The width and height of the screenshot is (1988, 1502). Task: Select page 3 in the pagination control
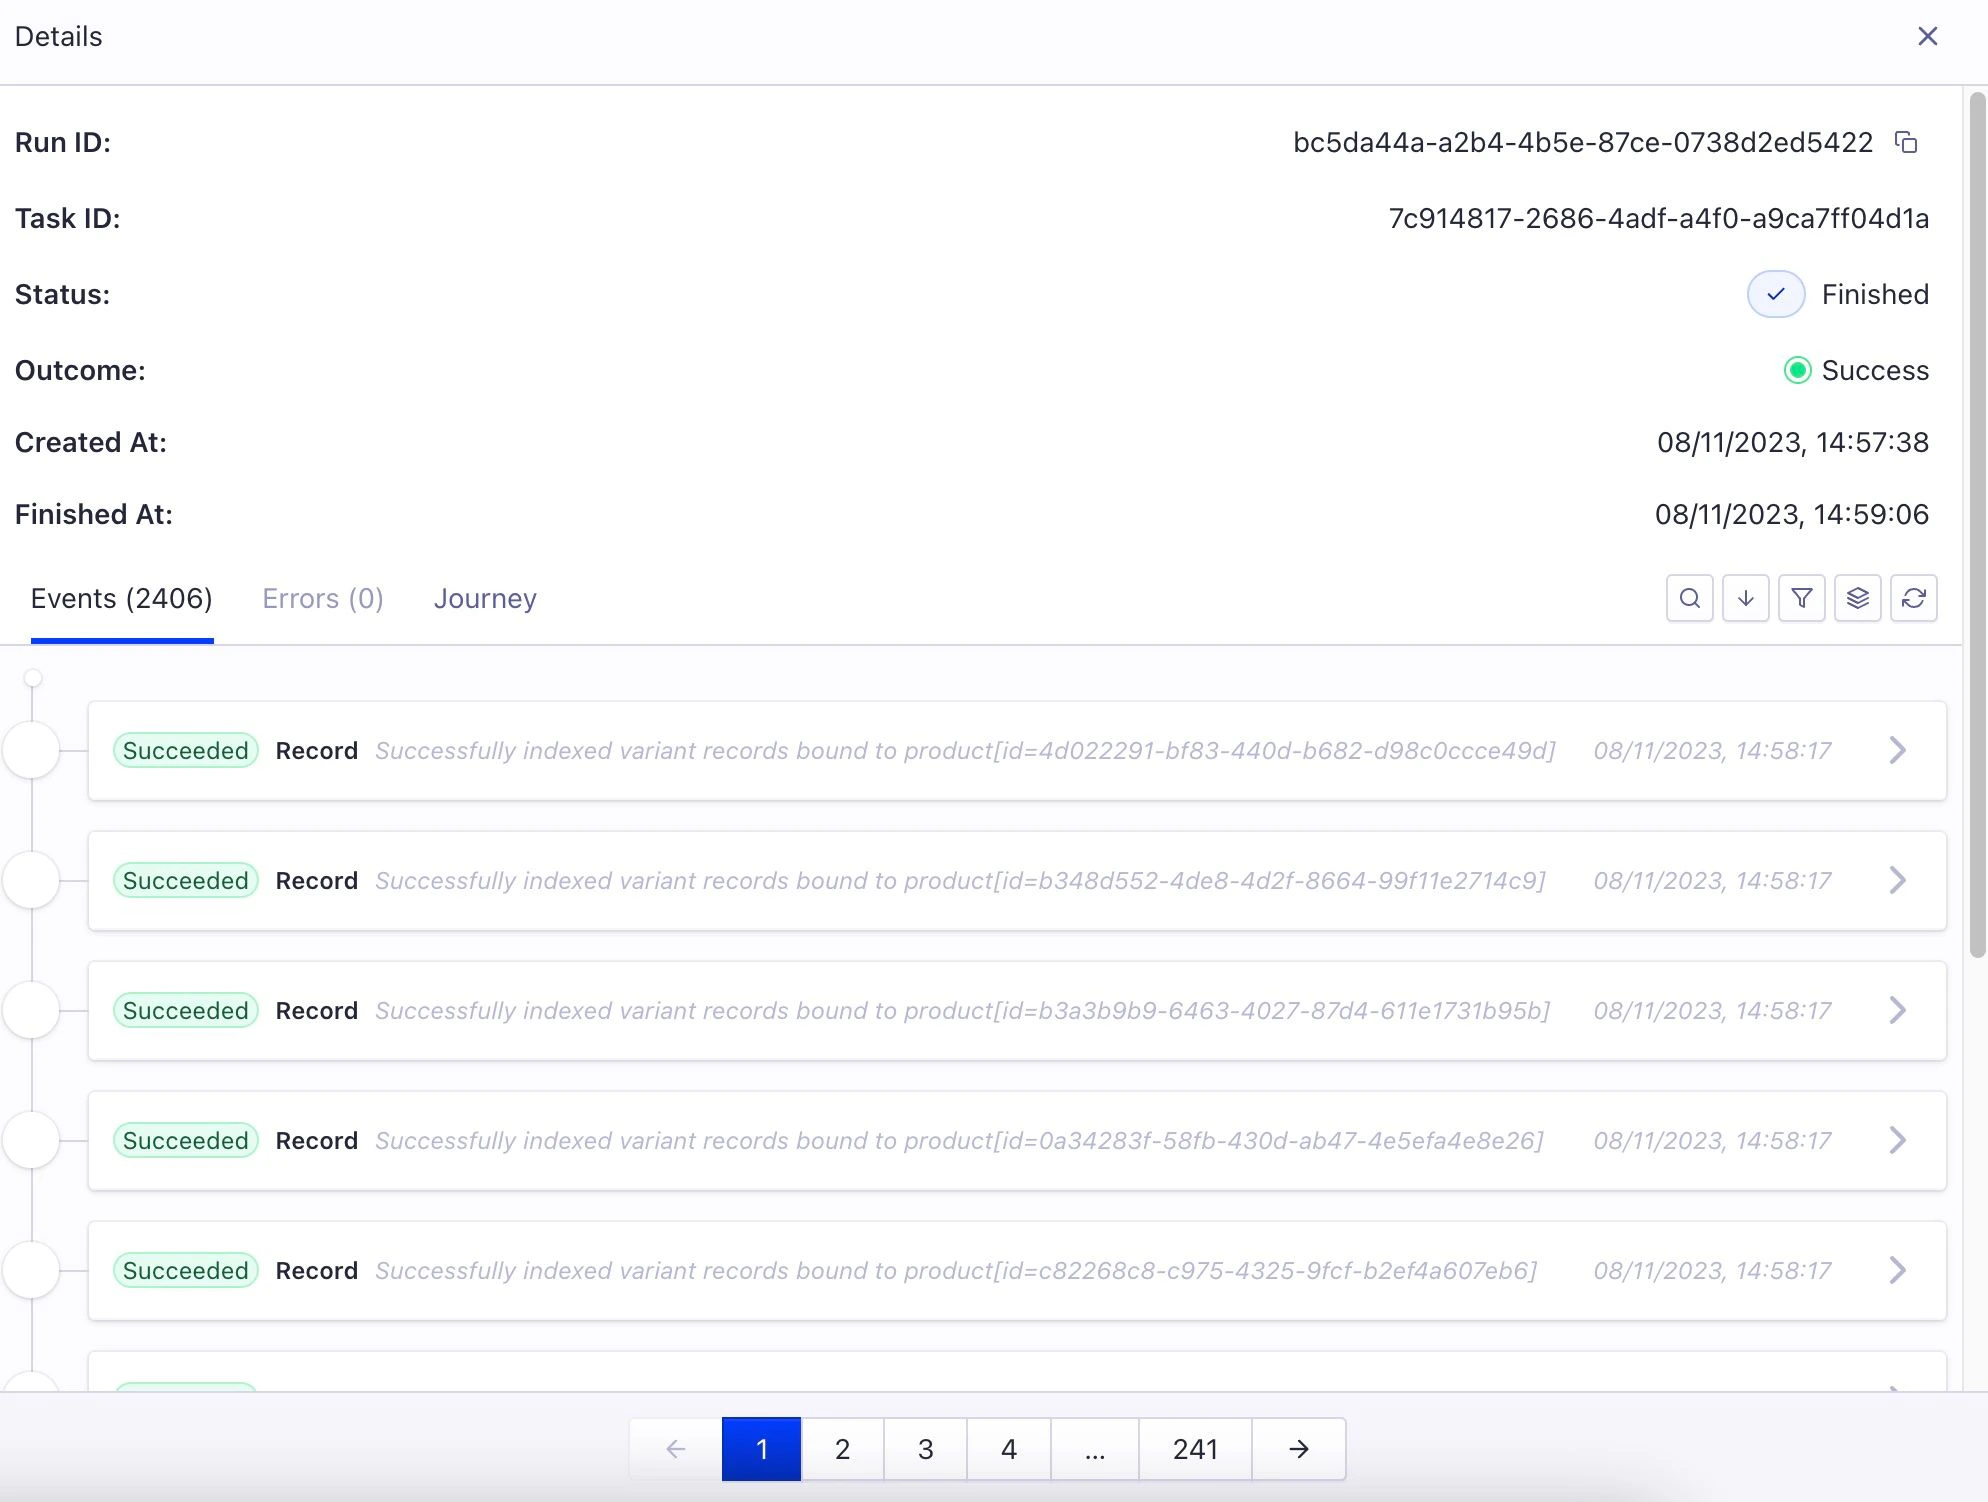click(925, 1448)
